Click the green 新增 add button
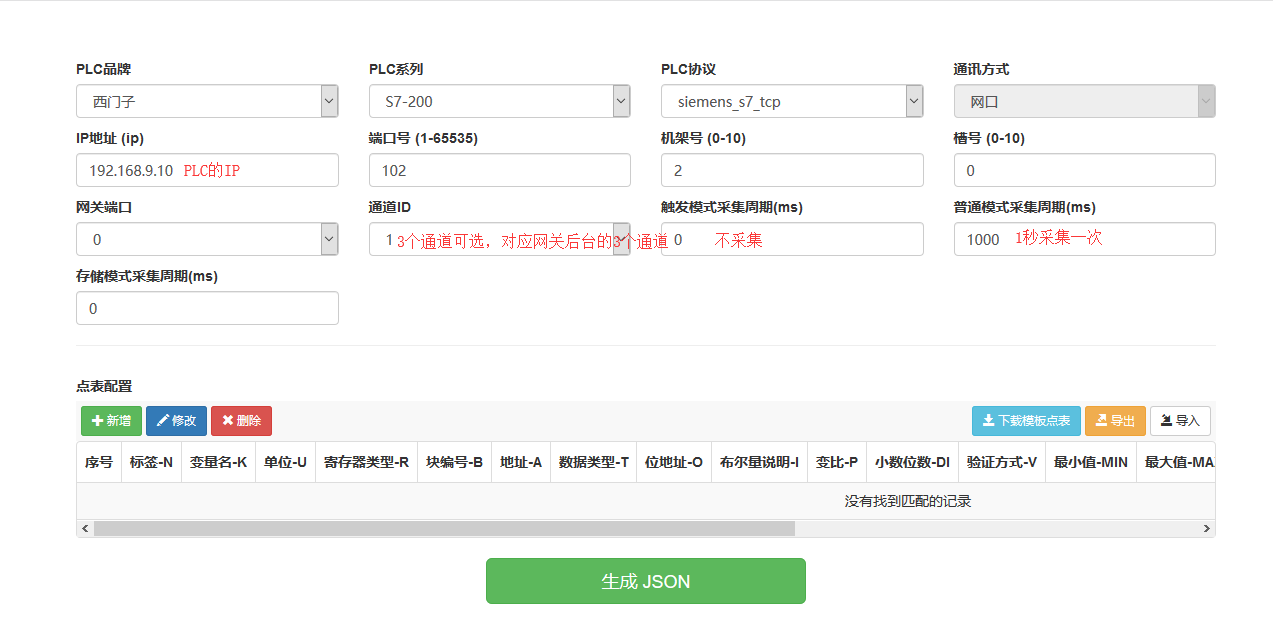The height and width of the screenshot is (628, 1273). [x=111, y=421]
